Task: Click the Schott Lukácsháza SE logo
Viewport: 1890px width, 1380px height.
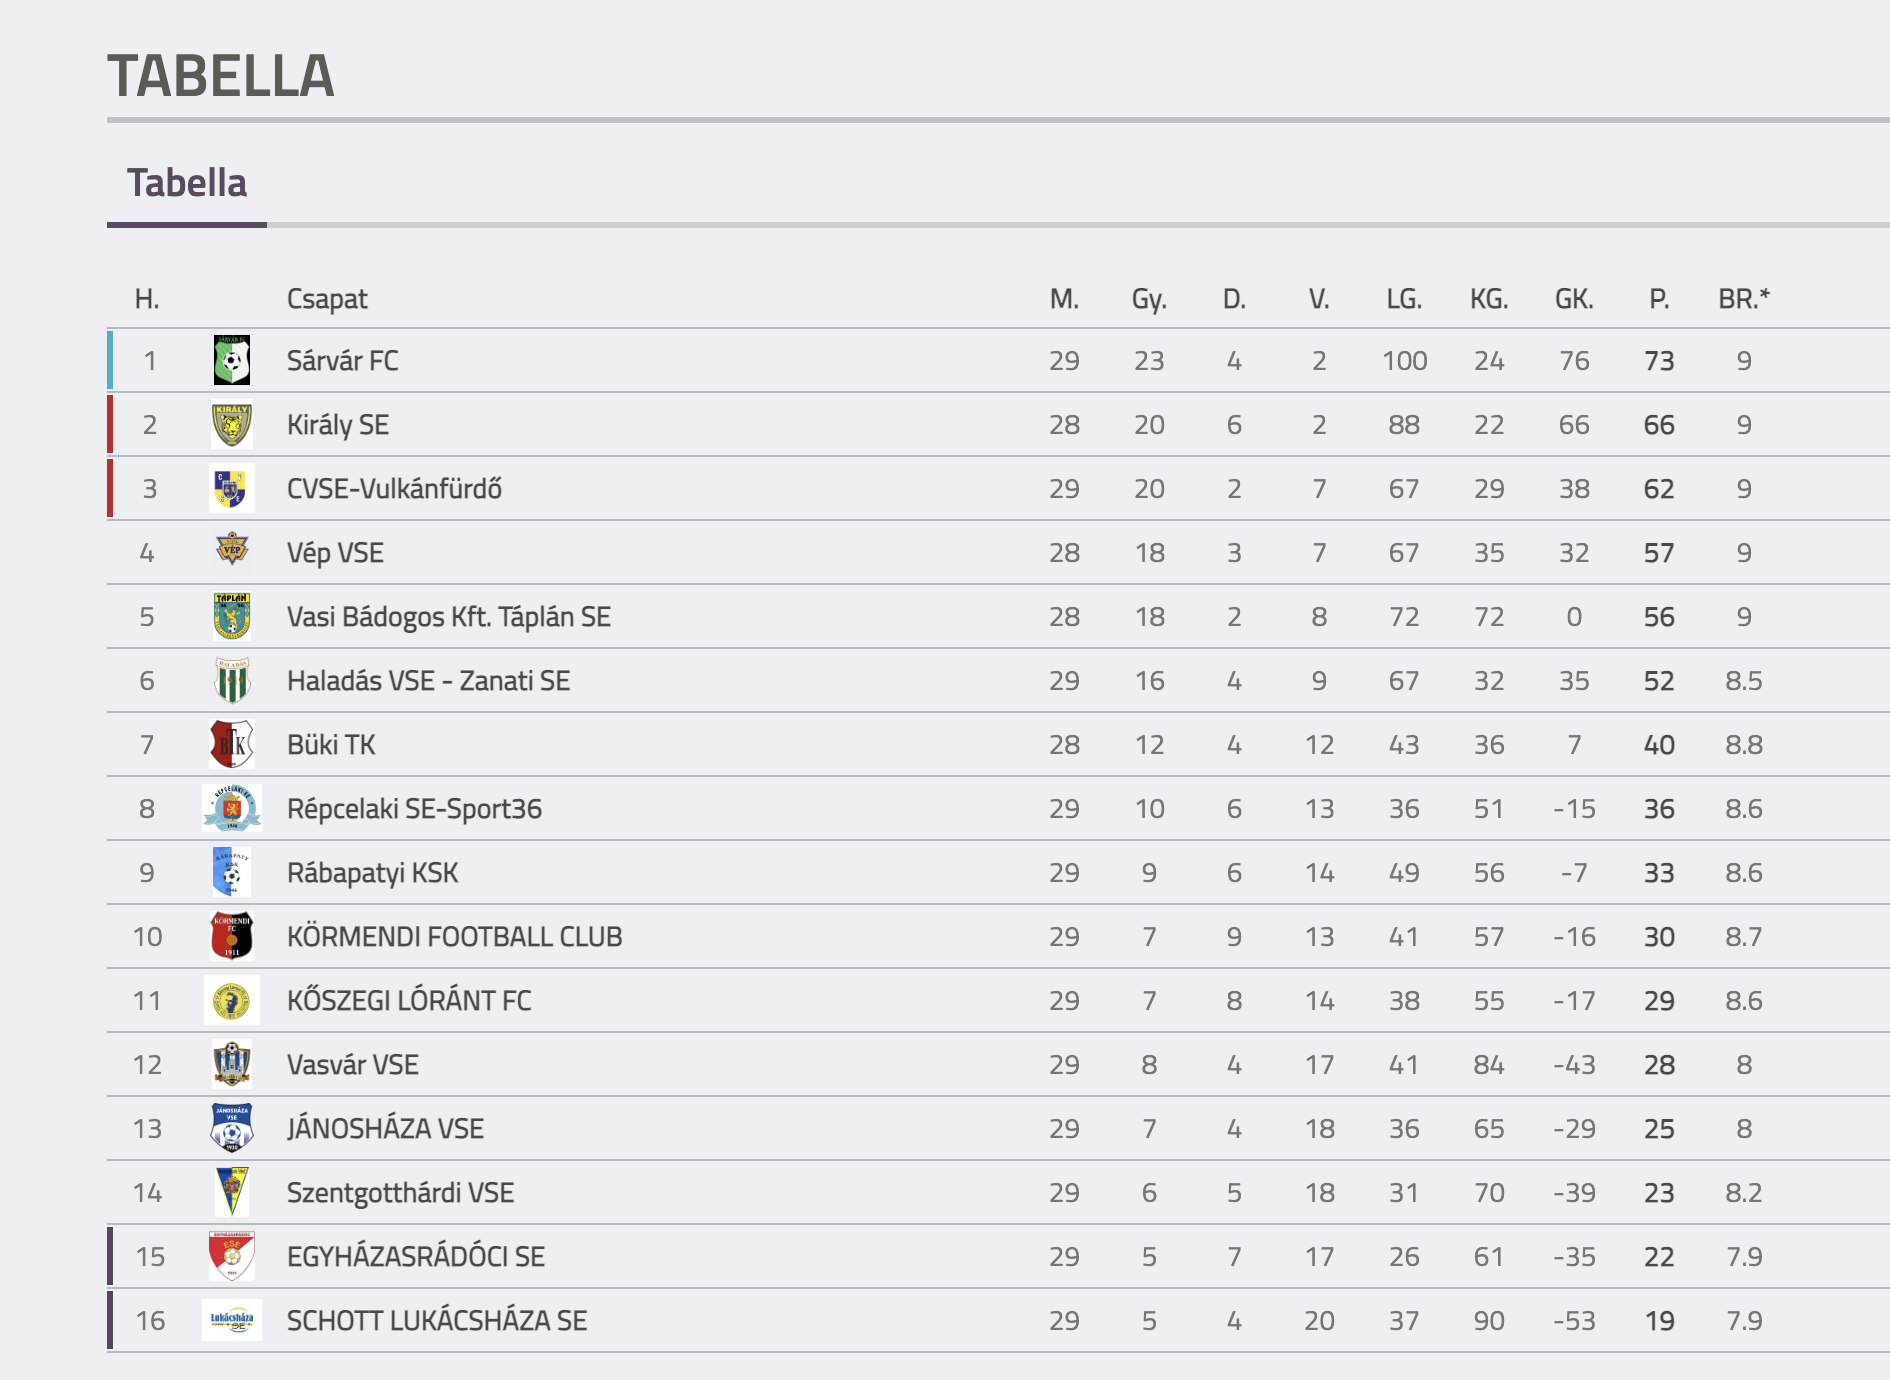Action: pos(232,1320)
